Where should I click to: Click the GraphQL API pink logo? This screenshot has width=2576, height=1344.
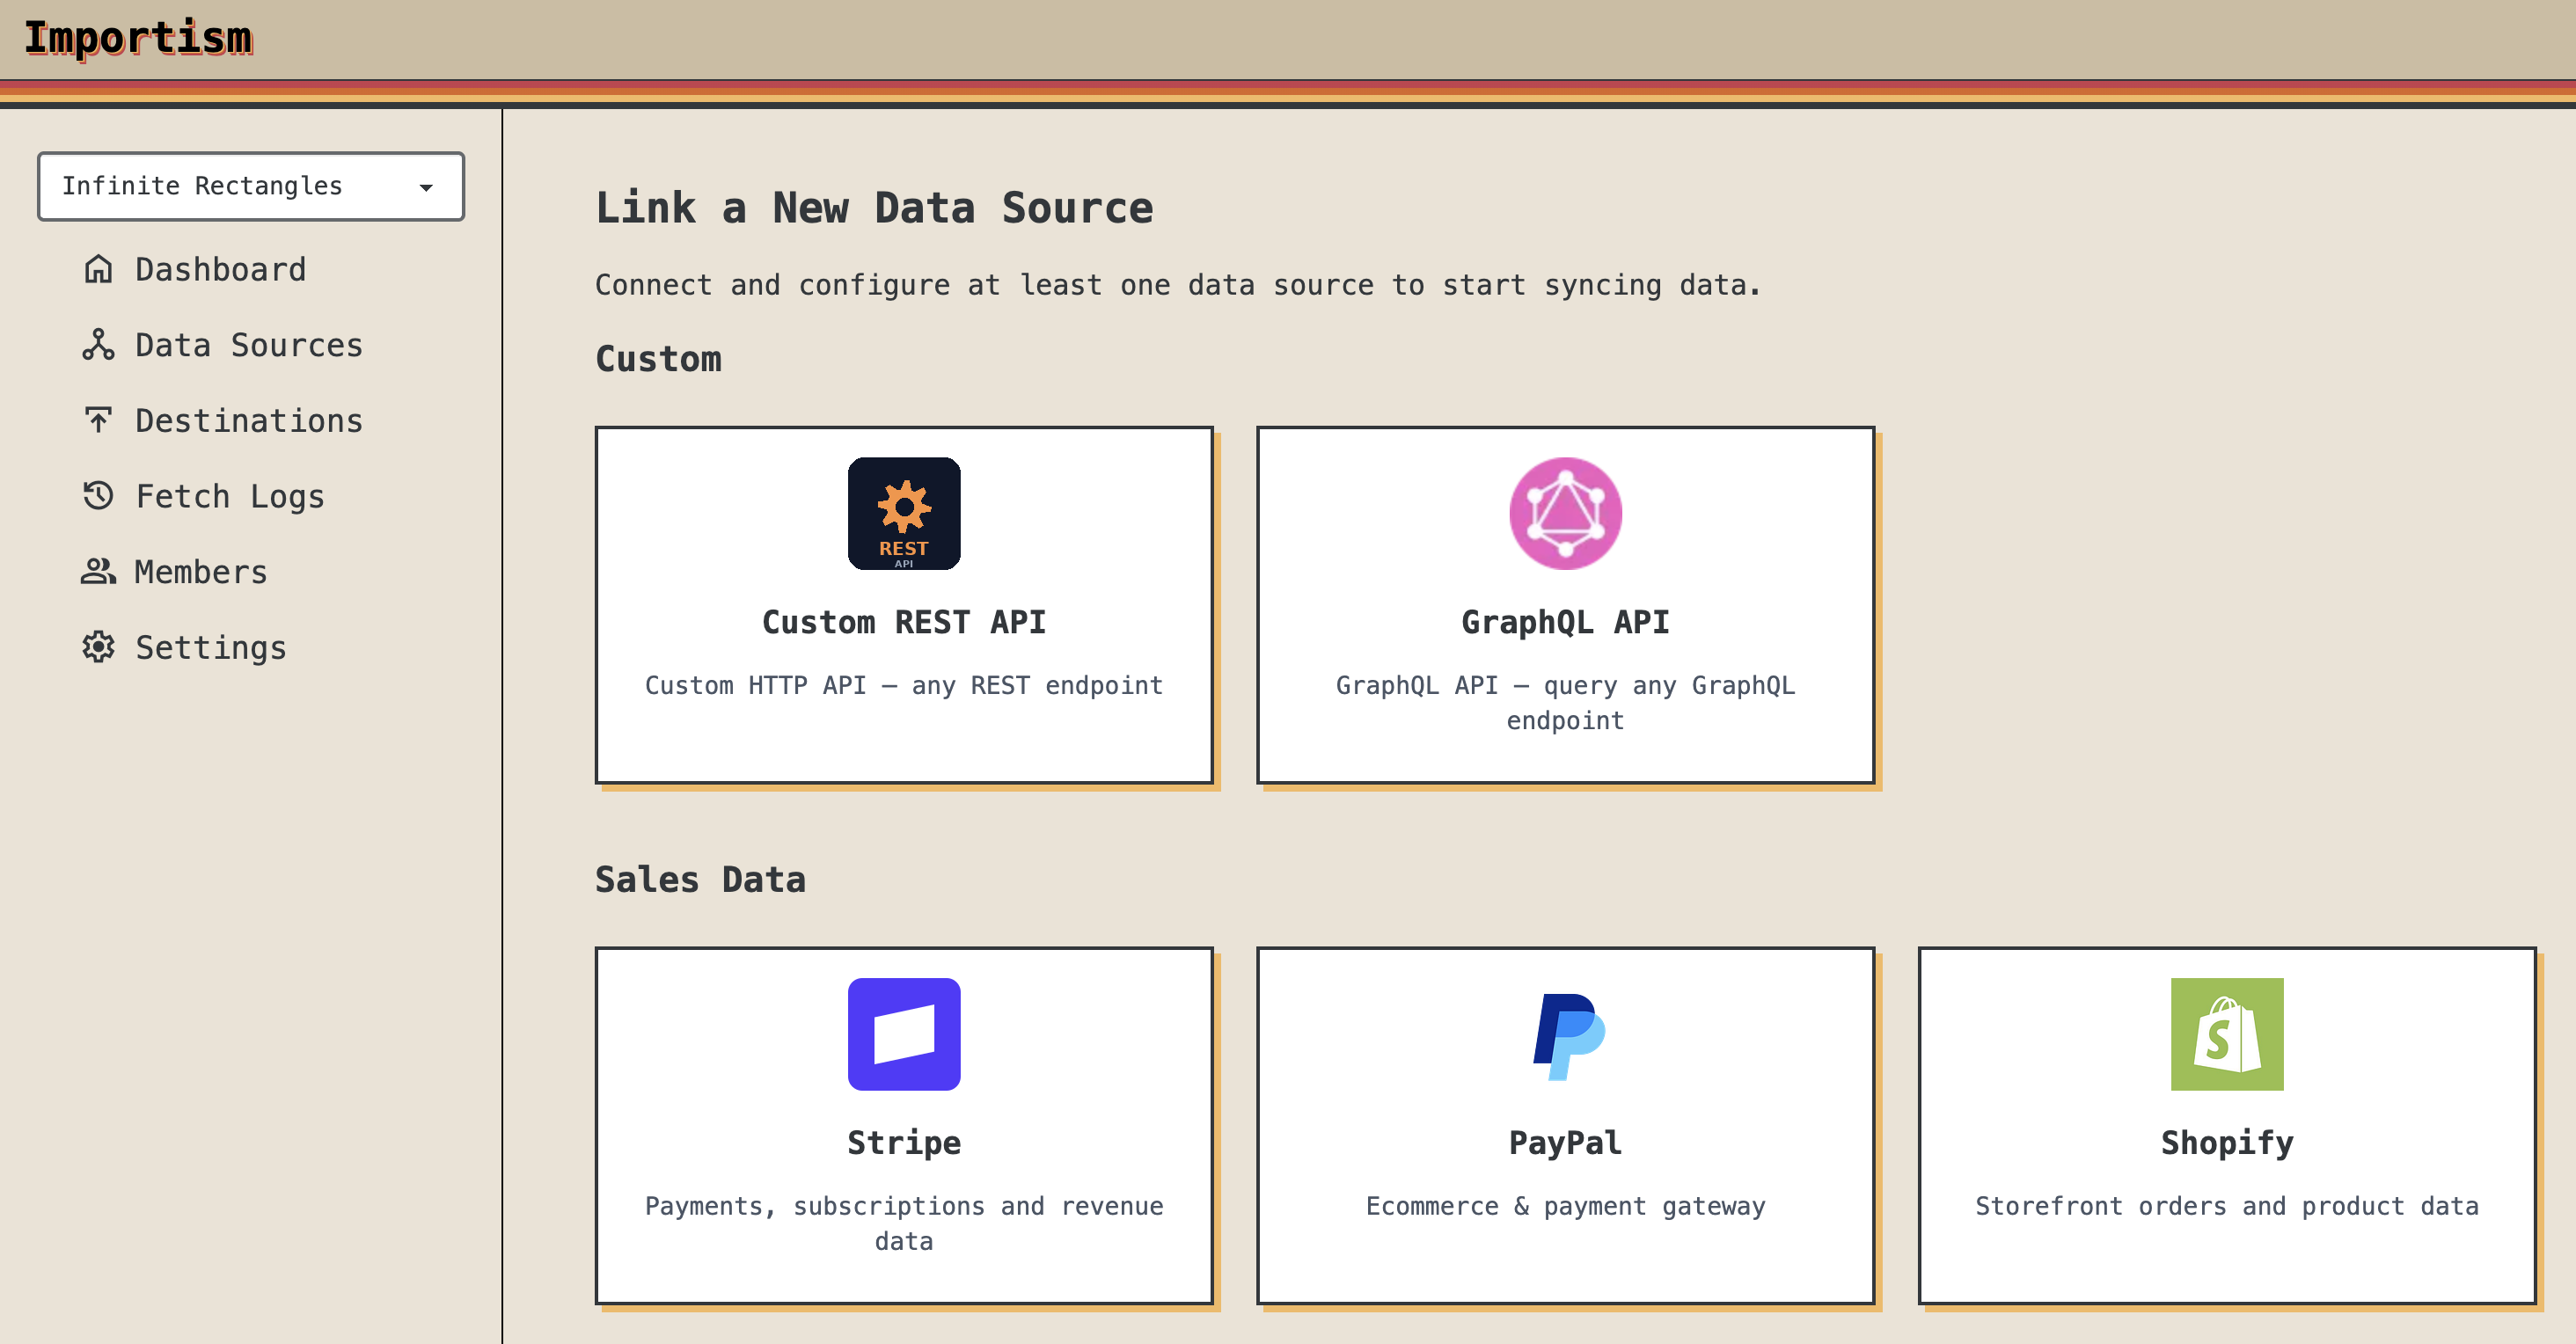click(x=1565, y=513)
